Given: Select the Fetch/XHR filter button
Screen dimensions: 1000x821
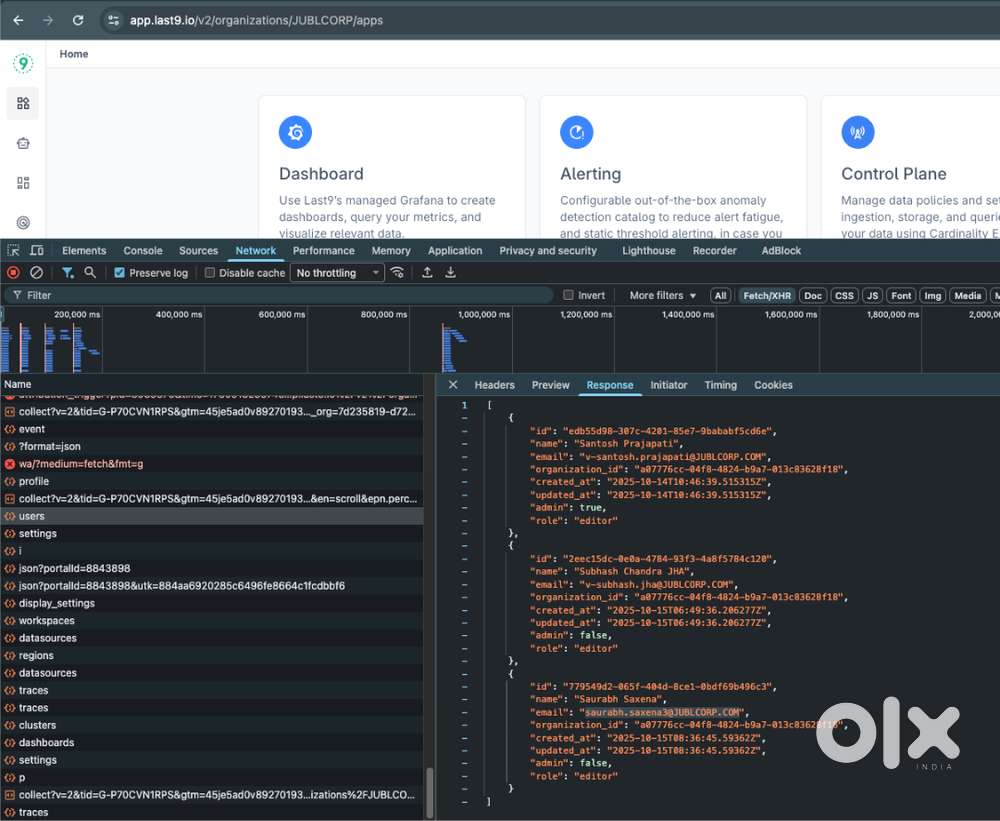Looking at the screenshot, I should [x=767, y=296].
